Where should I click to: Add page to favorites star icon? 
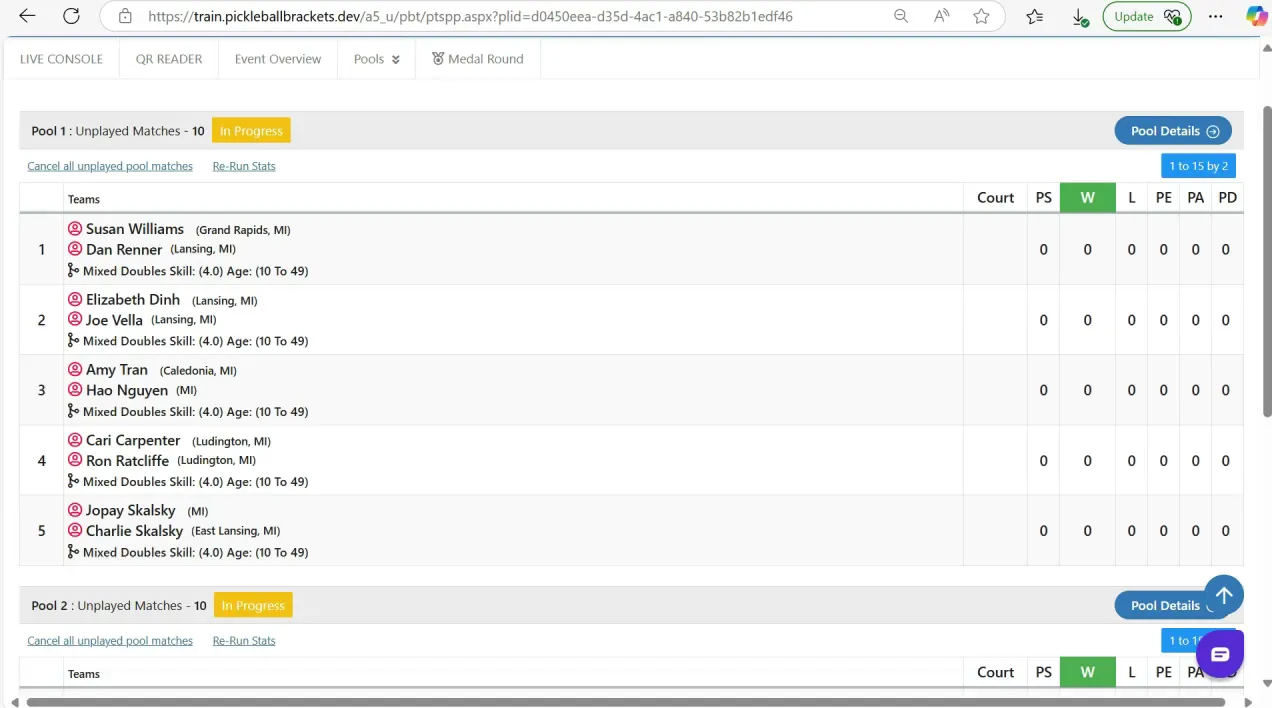pyautogui.click(x=981, y=16)
